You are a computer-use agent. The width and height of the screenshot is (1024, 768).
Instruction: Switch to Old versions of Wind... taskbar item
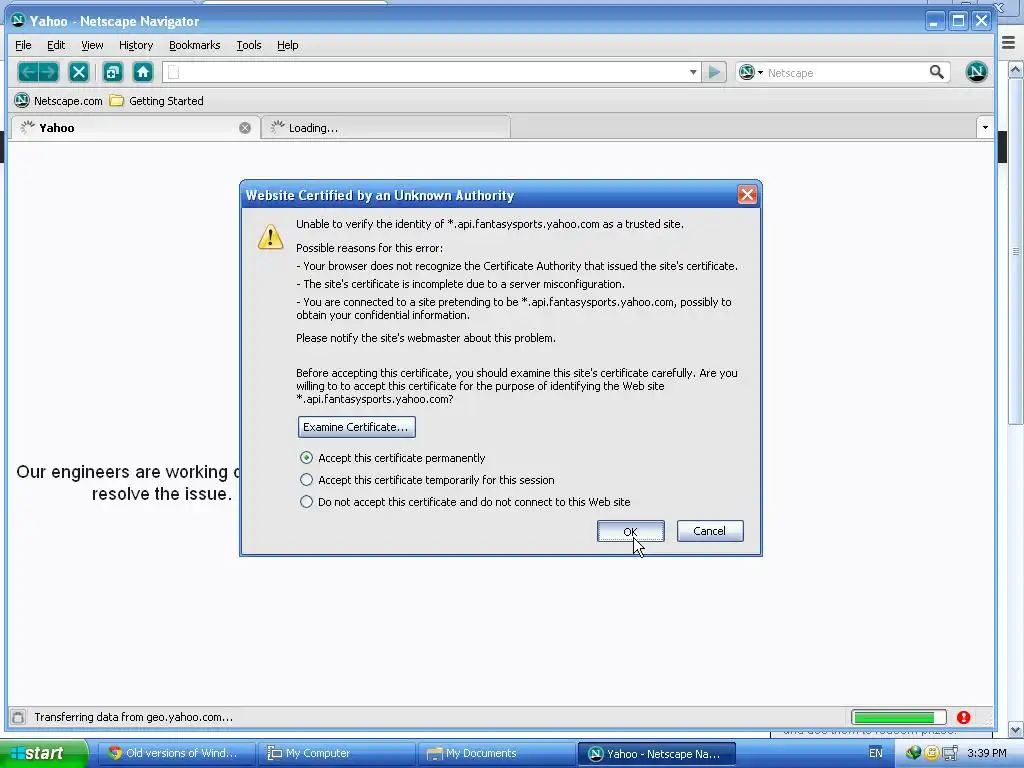click(177, 754)
